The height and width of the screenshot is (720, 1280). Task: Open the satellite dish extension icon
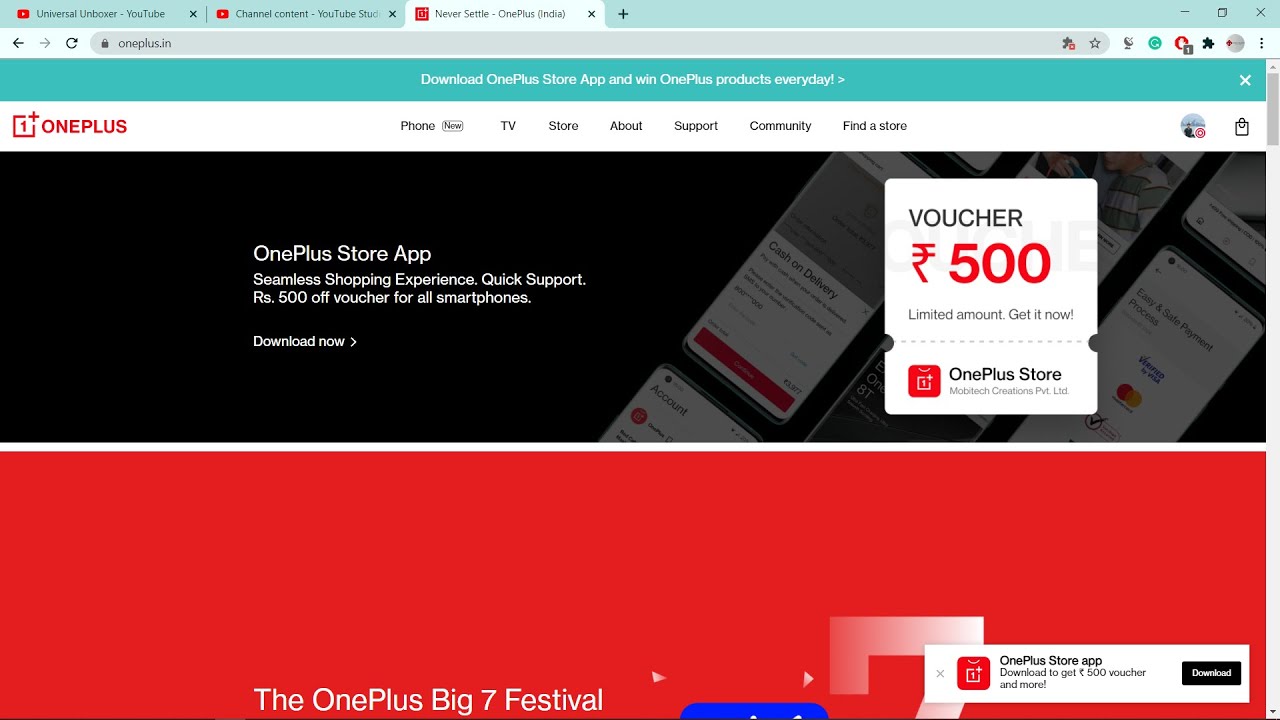[1128, 43]
